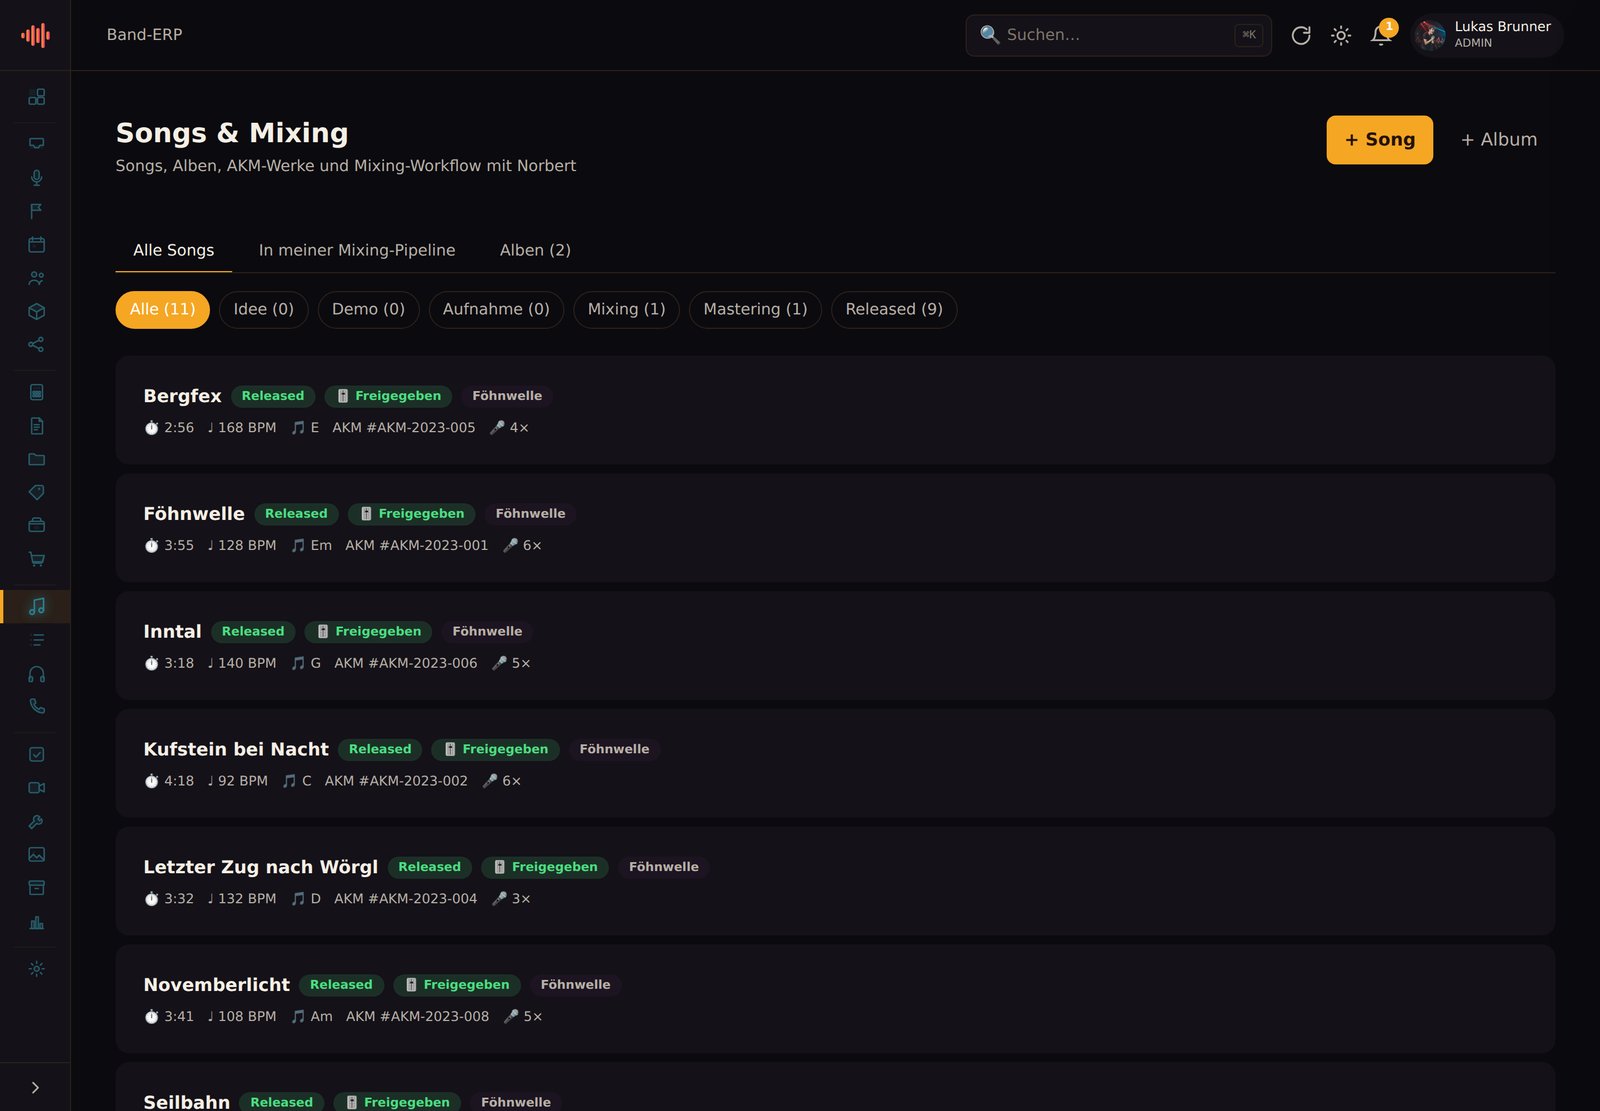The image size is (1600, 1111).
Task: Open the settings gear icon in sidebar
Action: pyautogui.click(x=36, y=969)
